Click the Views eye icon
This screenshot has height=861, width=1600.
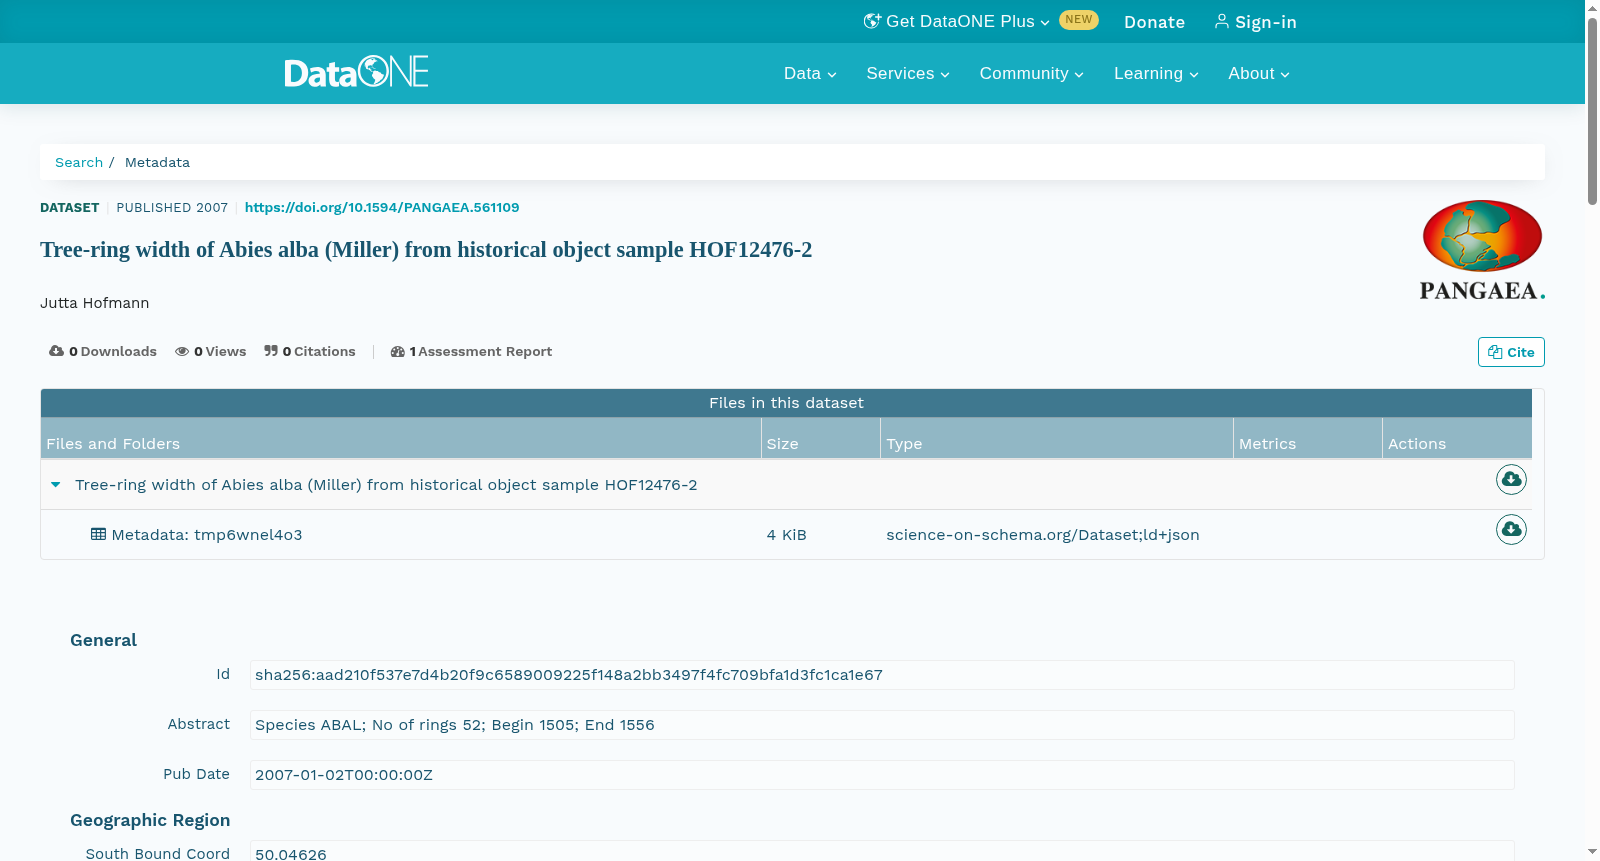[182, 351]
